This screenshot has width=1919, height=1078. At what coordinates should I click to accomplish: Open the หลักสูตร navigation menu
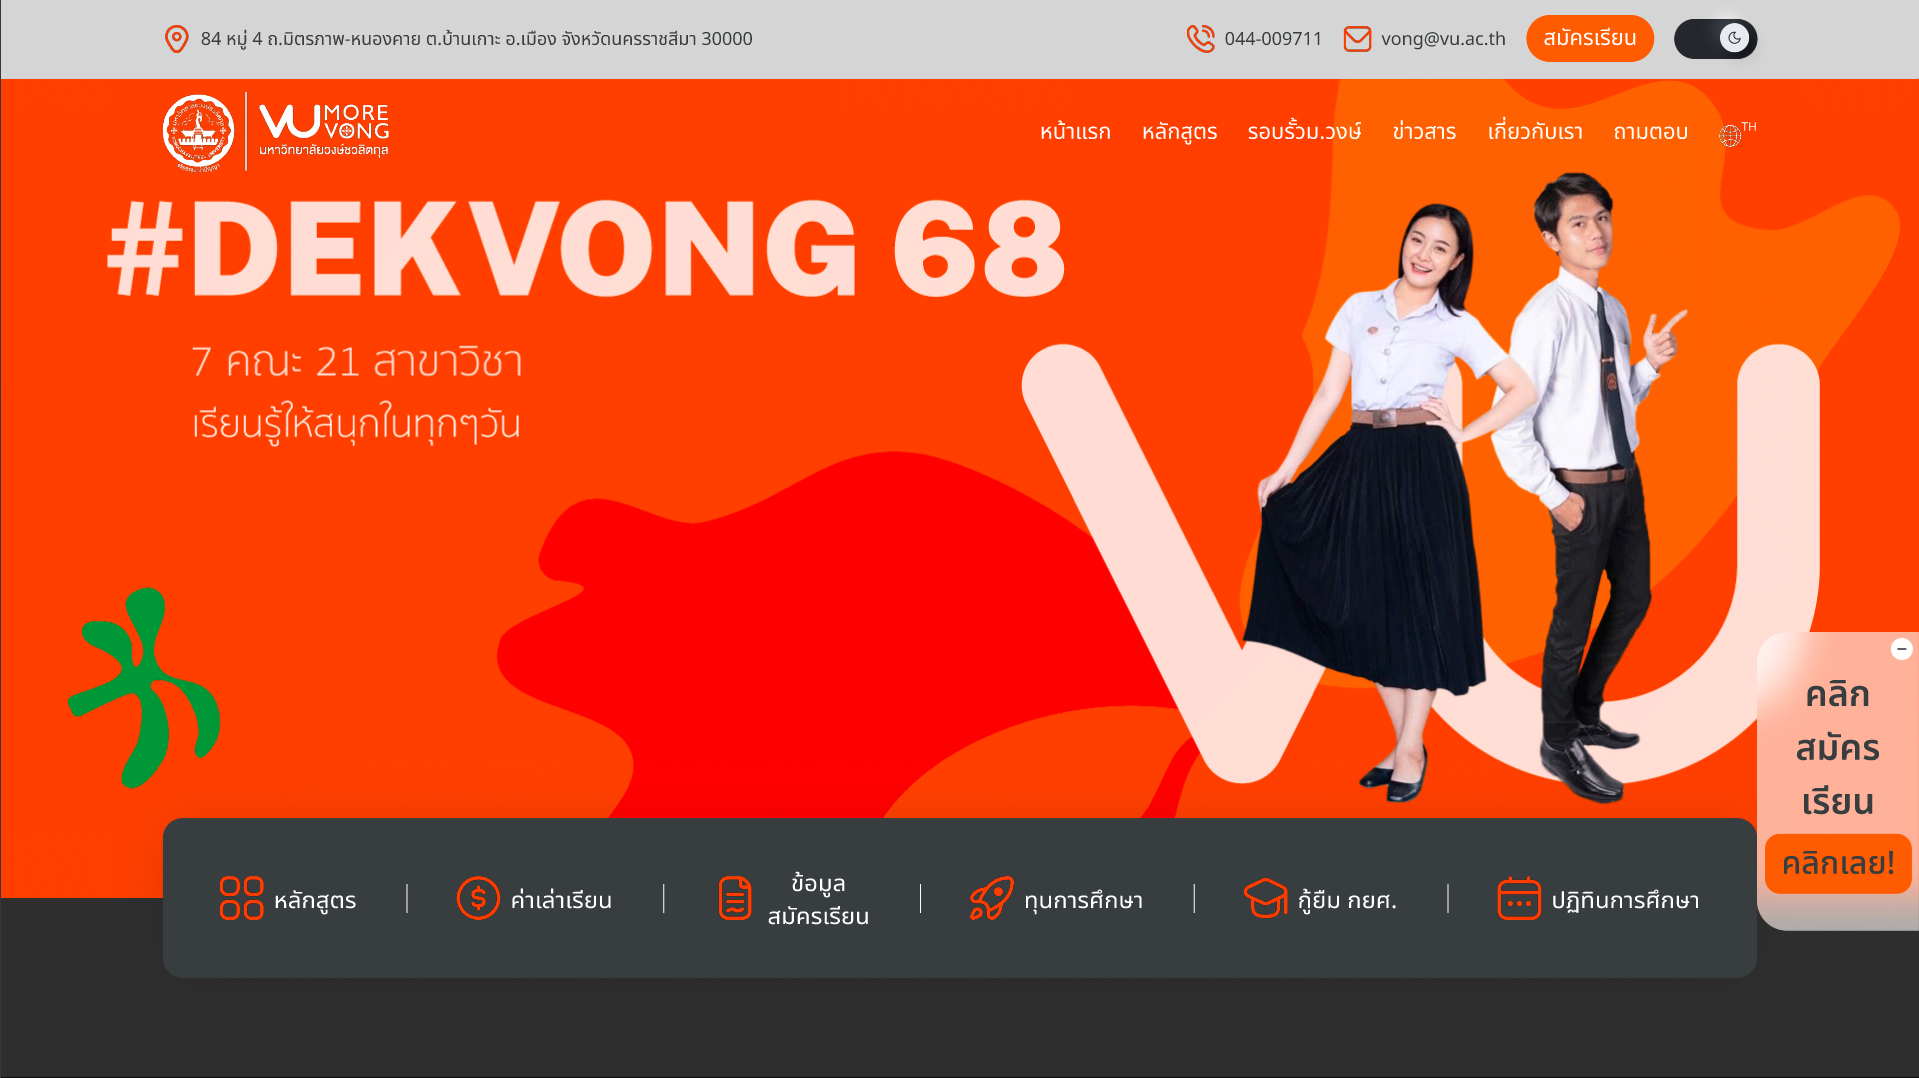1179,132
